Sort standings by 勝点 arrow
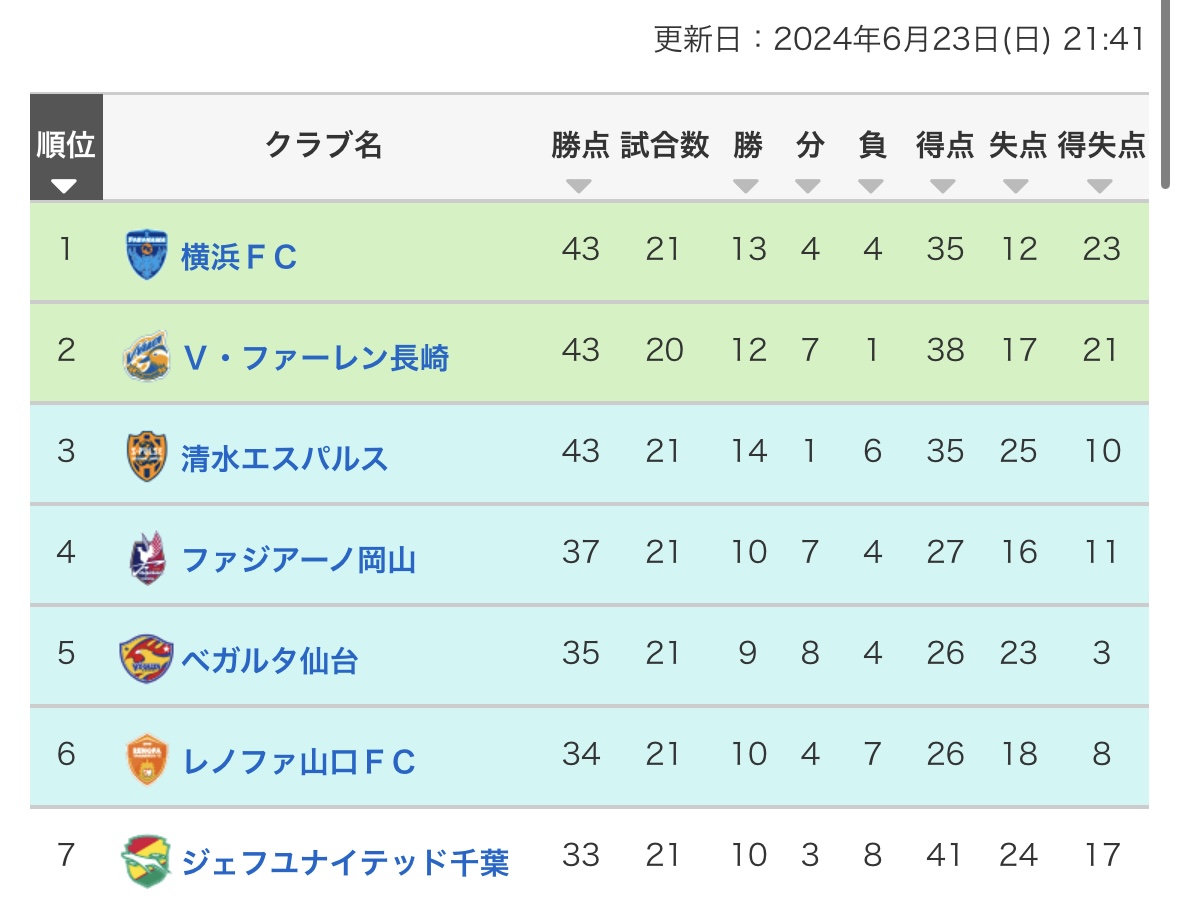Viewport: 1179px width, 901px height. [579, 185]
